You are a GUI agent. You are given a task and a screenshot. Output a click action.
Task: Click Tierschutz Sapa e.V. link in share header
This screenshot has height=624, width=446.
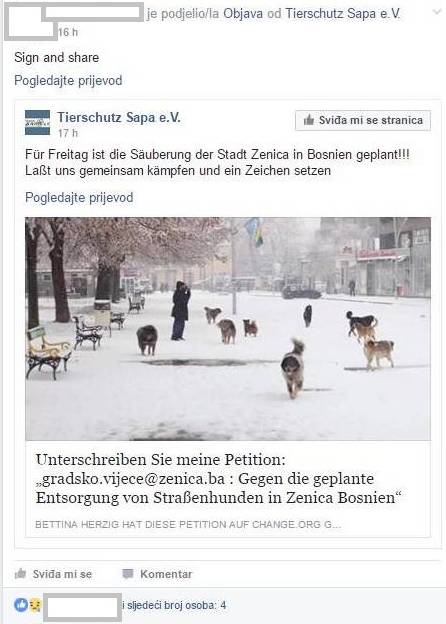click(343, 14)
